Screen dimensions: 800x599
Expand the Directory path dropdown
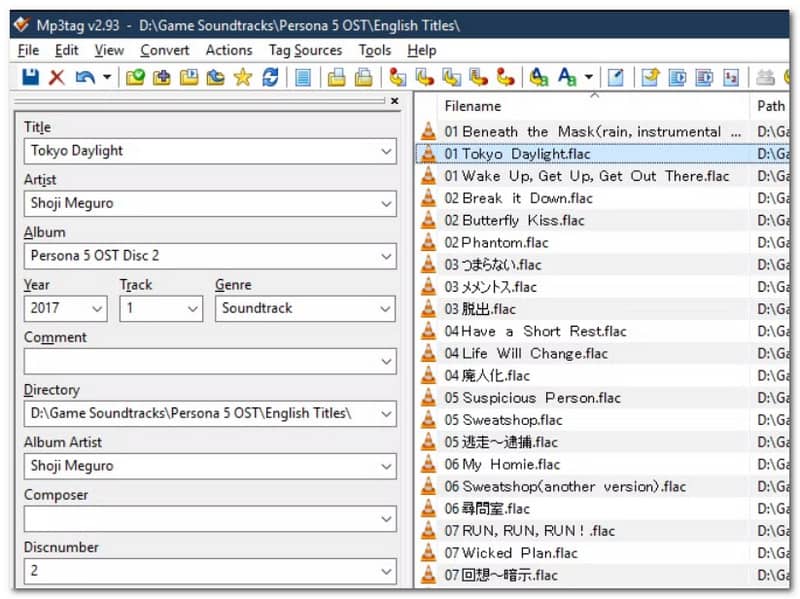386,414
